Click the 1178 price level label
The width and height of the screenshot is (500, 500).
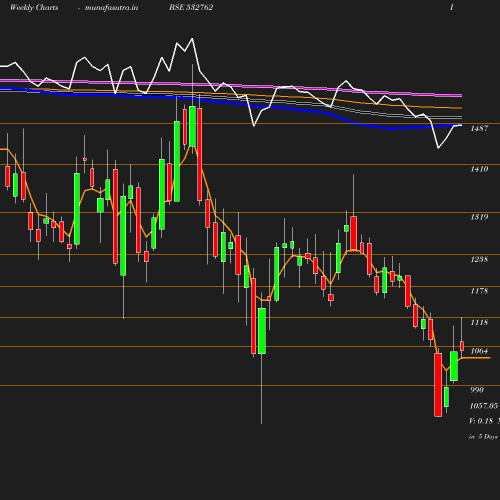point(479,291)
